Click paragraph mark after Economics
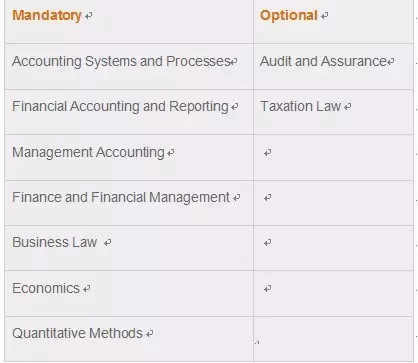 coord(87,289)
